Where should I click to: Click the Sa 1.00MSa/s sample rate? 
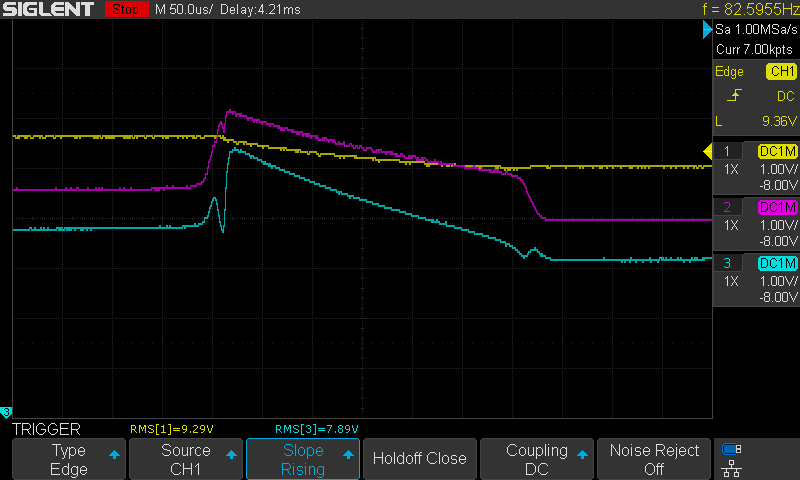[756, 30]
